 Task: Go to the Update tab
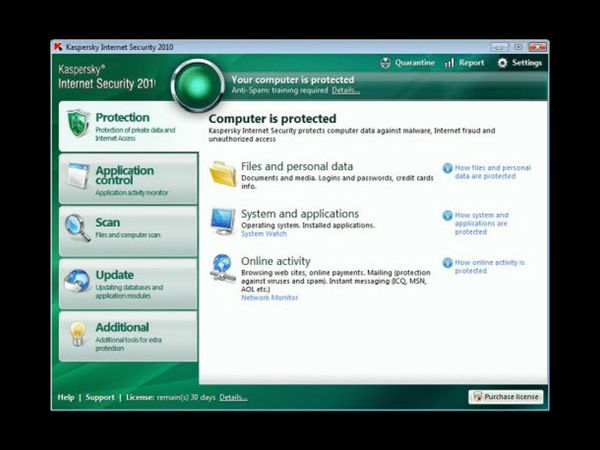(129, 284)
